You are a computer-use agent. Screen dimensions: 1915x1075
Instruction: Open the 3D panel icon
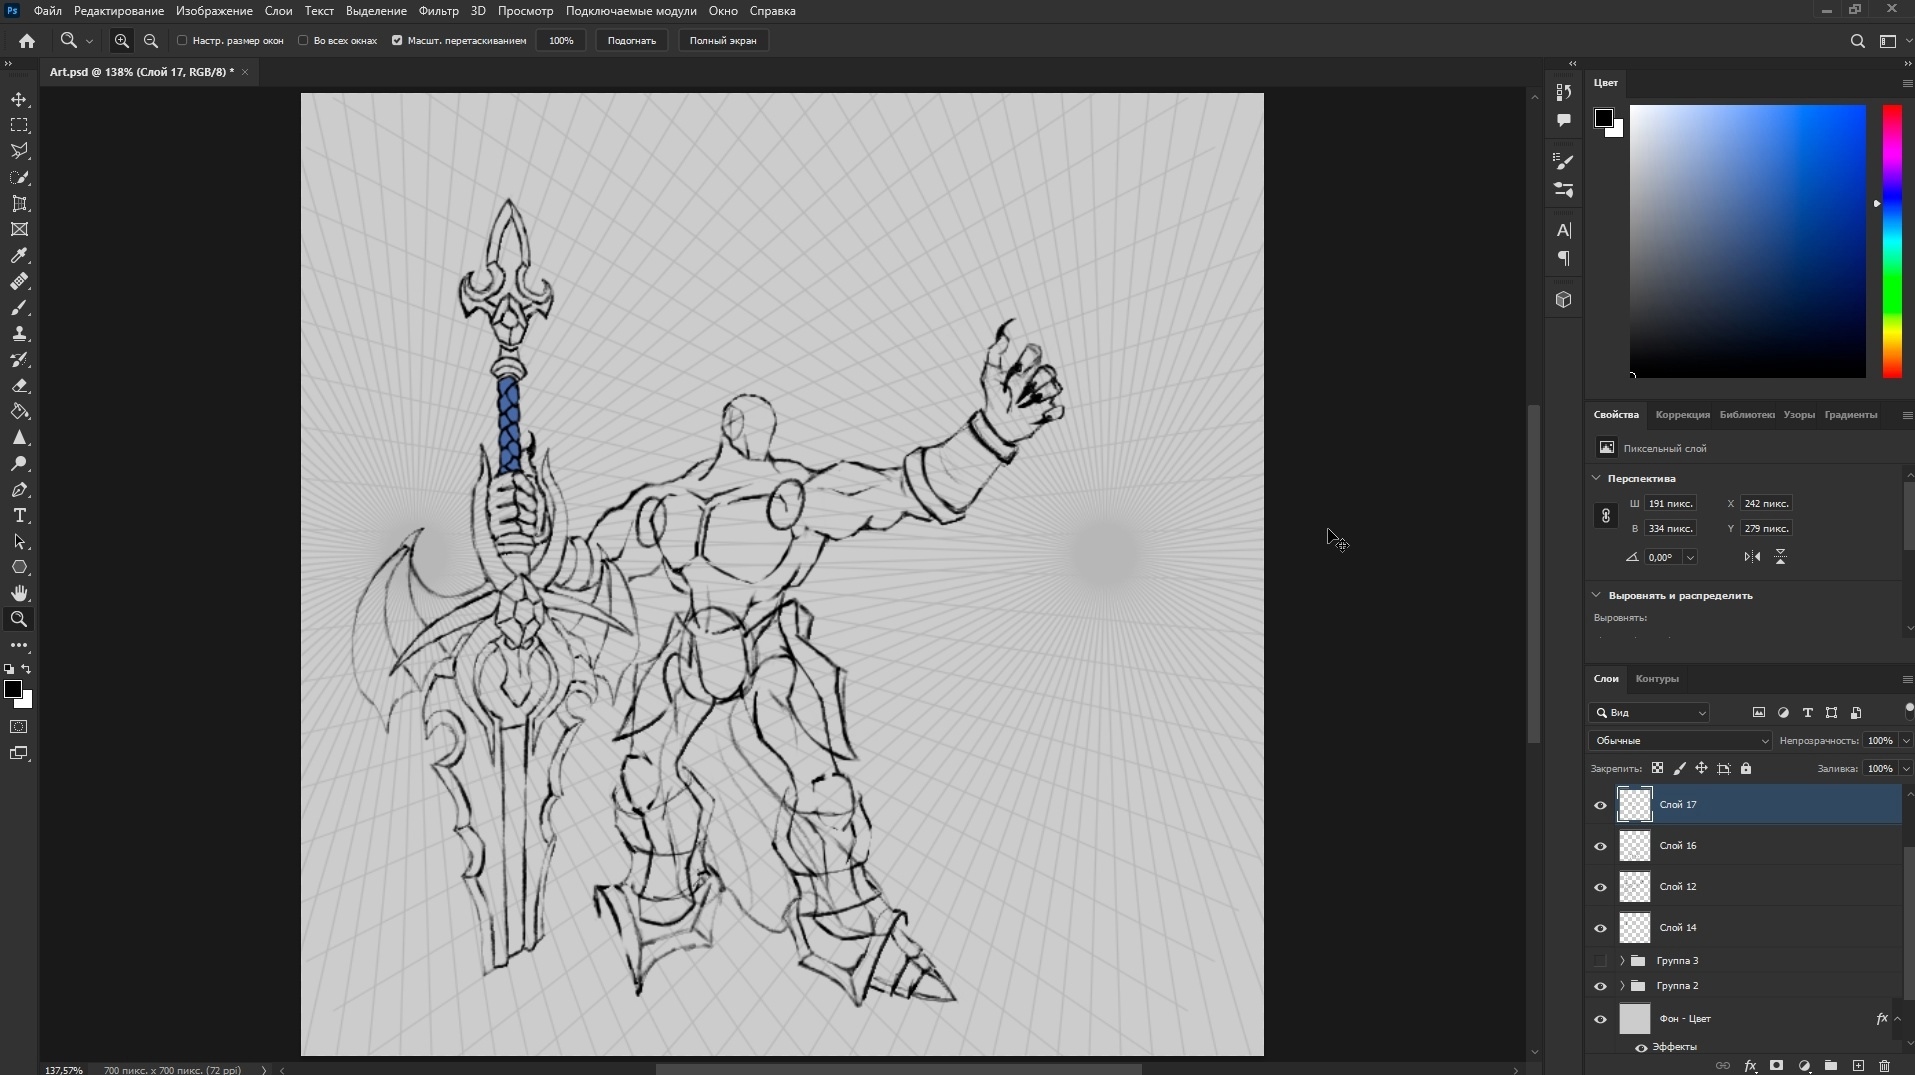1564,299
